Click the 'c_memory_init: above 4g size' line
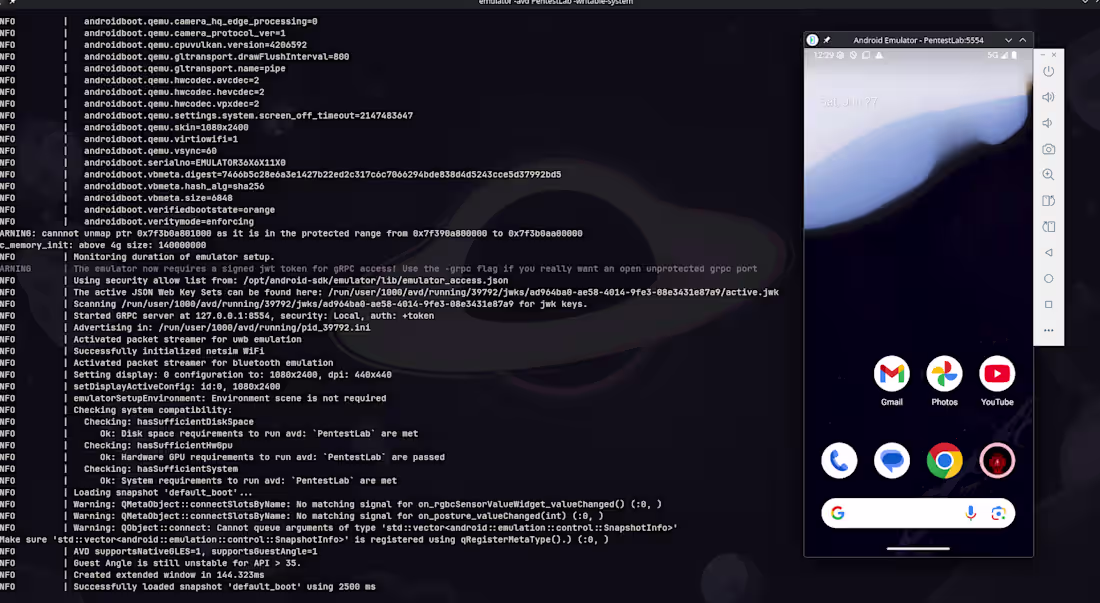This screenshot has width=1100, height=603. 103,245
